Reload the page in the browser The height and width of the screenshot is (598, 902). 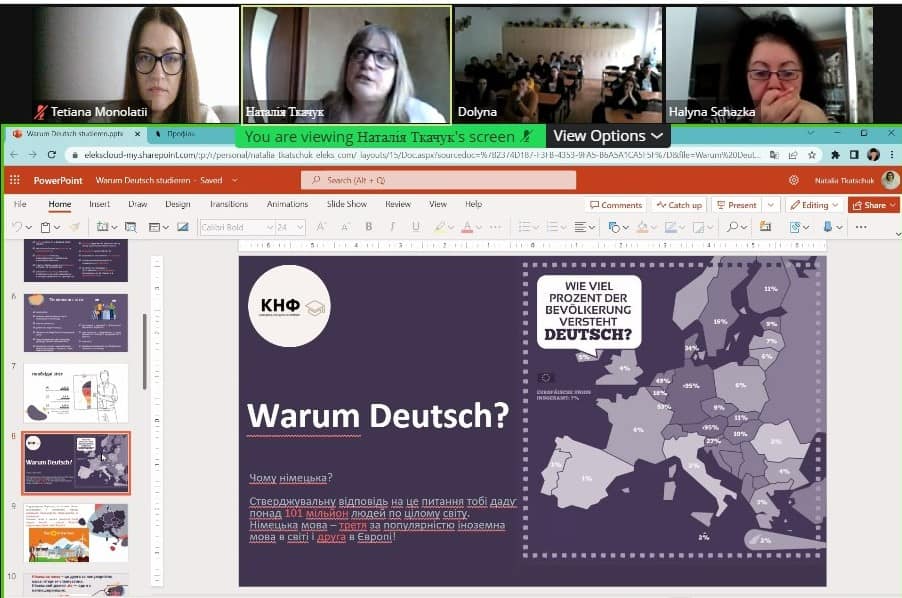(52, 155)
